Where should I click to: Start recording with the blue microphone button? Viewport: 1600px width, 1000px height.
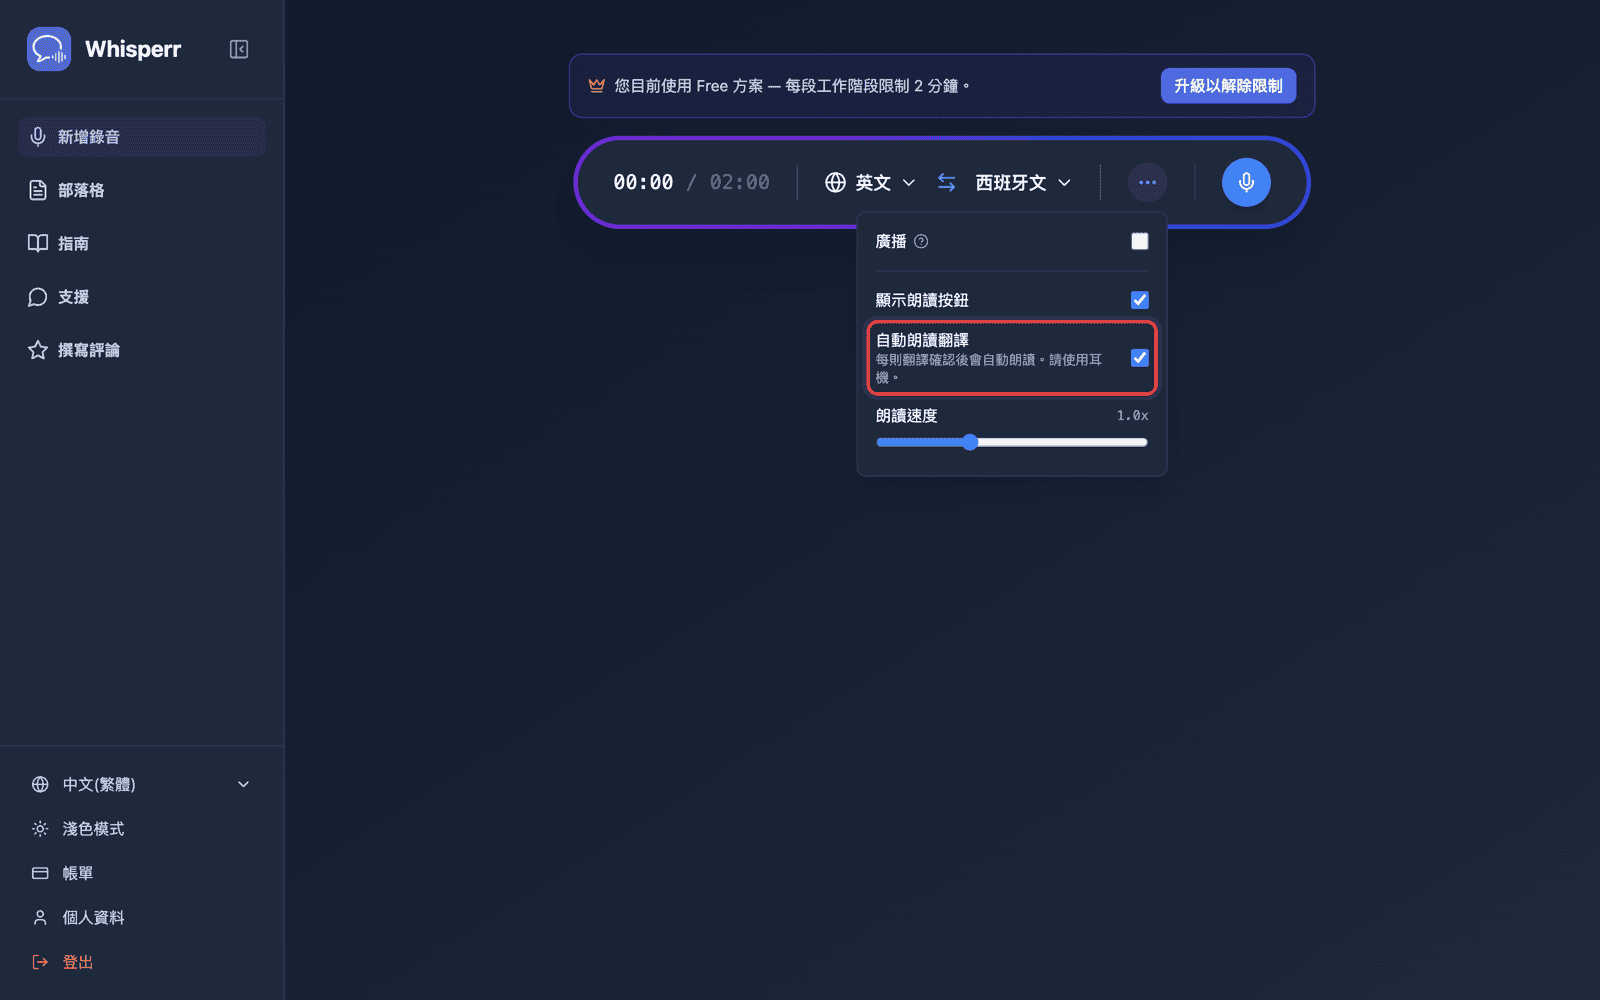(x=1246, y=182)
